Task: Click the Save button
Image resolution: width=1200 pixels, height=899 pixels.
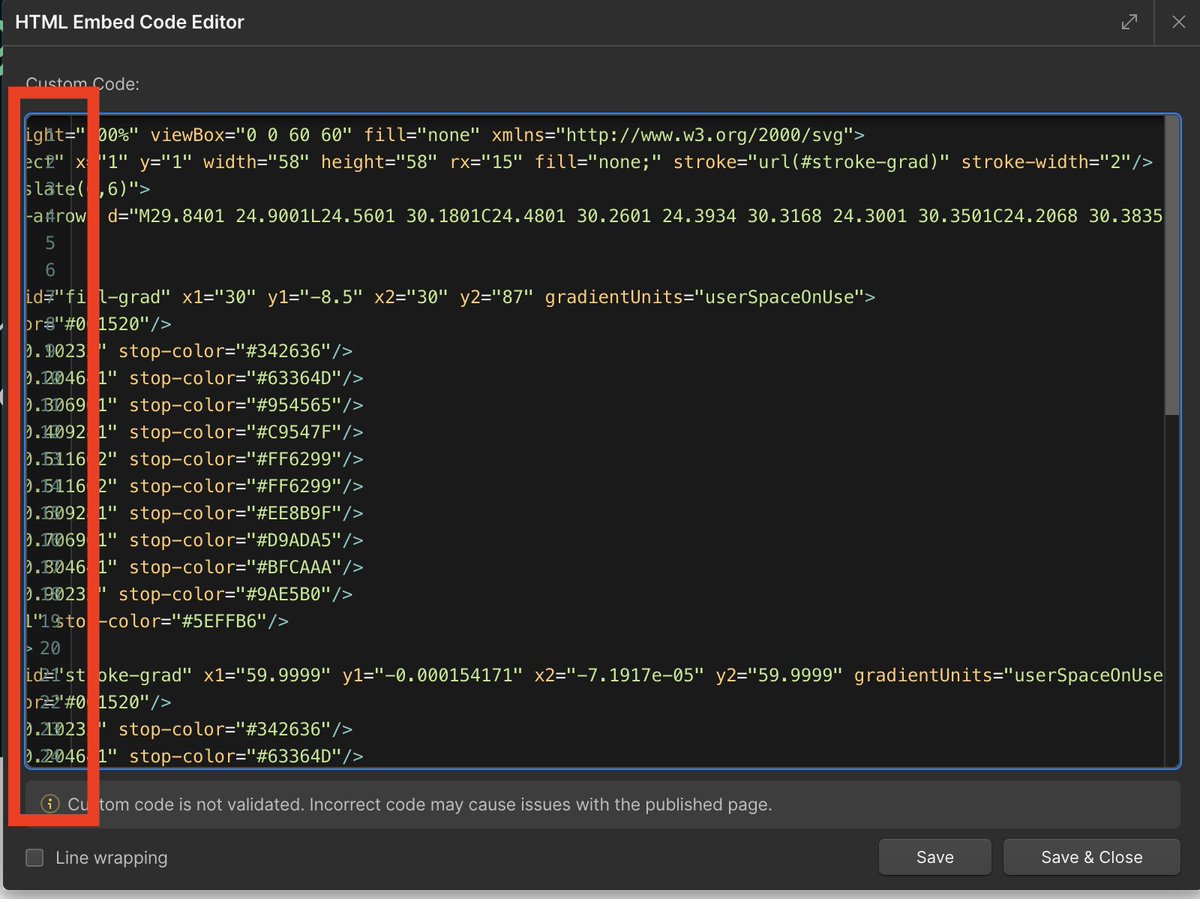Action: tap(935, 857)
